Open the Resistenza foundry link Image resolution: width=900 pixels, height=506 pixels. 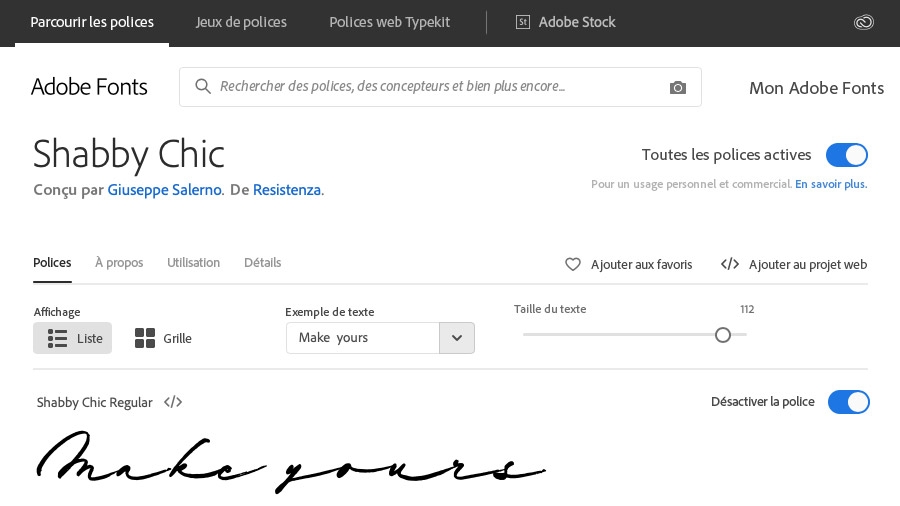point(287,190)
